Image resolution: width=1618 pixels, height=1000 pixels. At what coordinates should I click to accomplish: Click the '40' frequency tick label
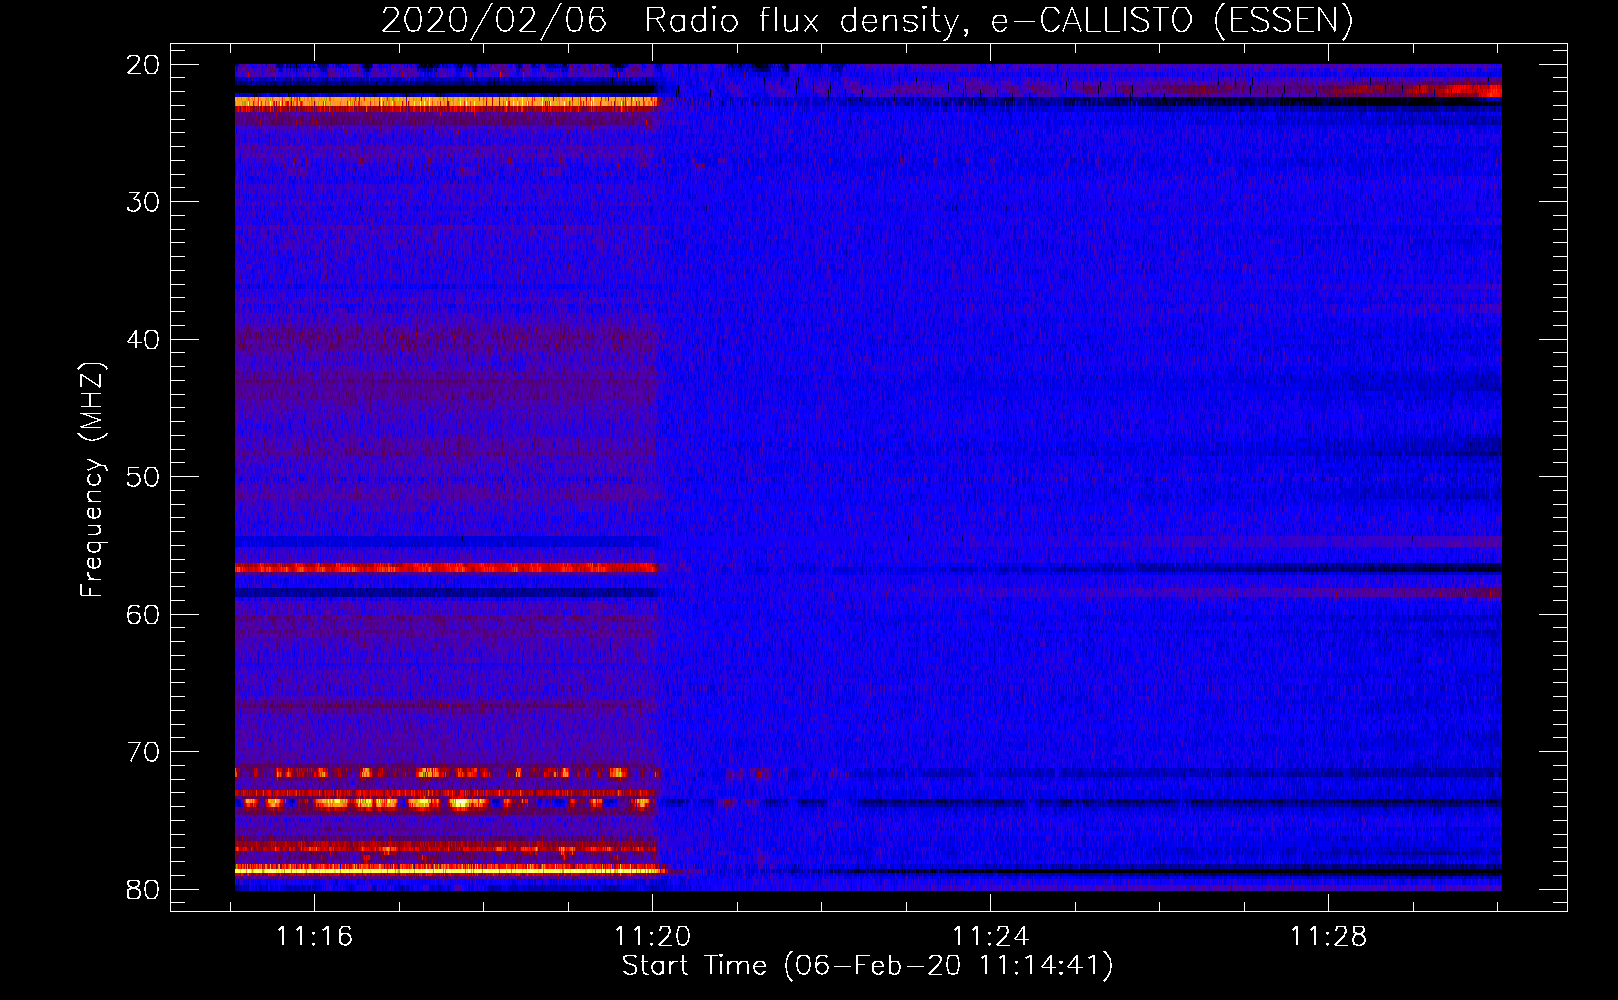point(144,340)
